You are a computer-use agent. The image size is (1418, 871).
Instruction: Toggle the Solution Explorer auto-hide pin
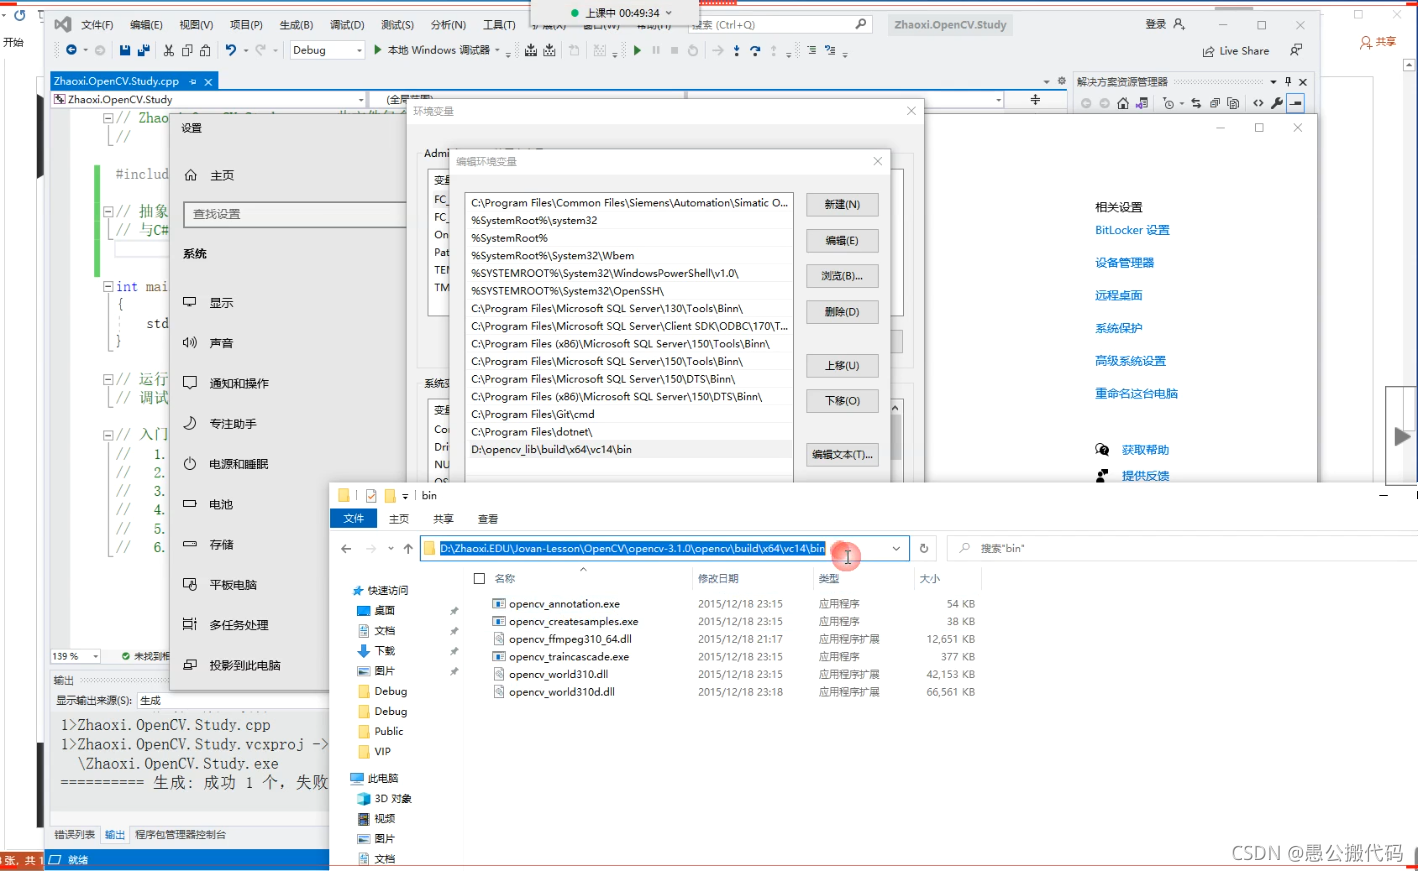(1288, 82)
